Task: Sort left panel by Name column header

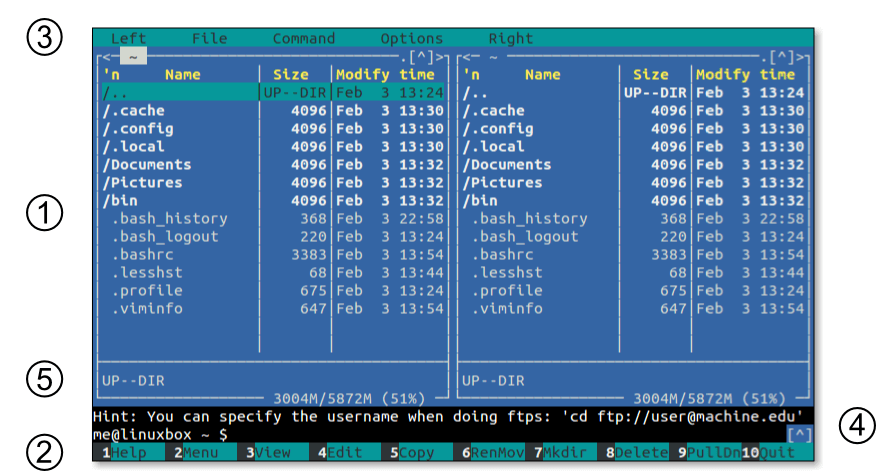Action: click(x=183, y=74)
